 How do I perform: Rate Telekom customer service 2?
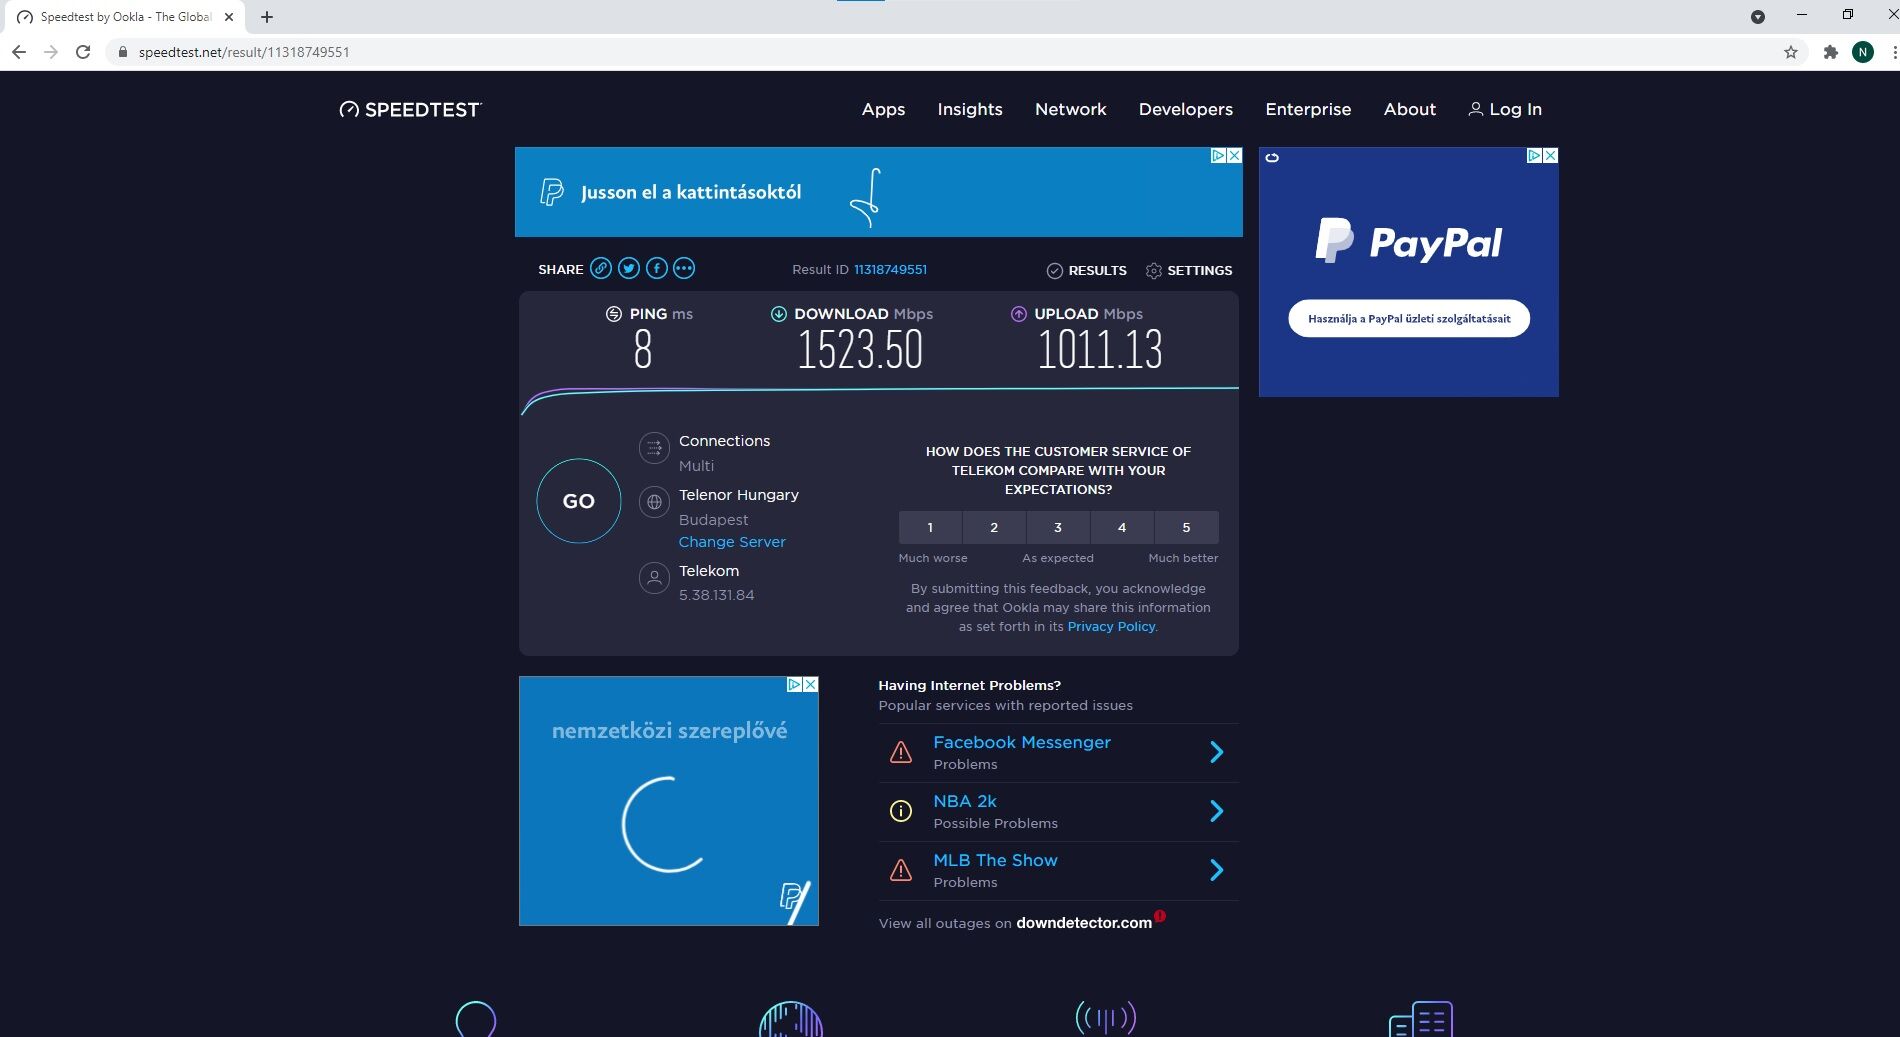[x=994, y=527]
